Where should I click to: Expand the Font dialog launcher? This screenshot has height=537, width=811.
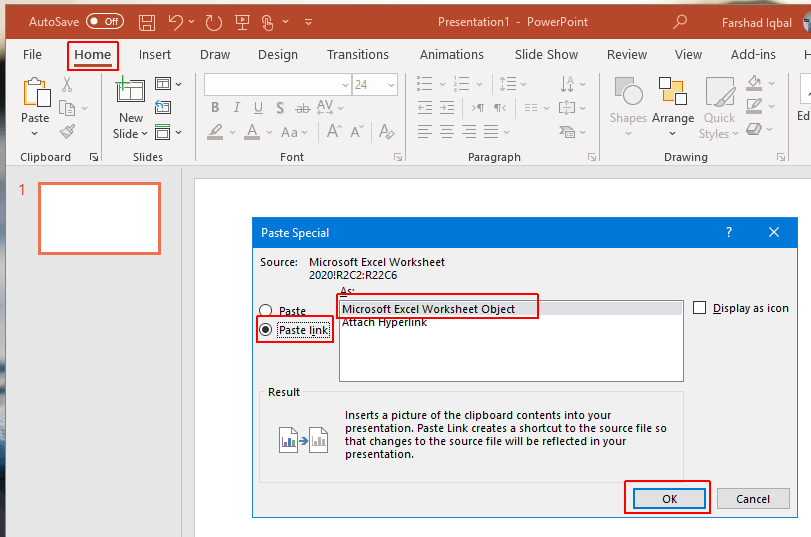pyautogui.click(x=398, y=157)
